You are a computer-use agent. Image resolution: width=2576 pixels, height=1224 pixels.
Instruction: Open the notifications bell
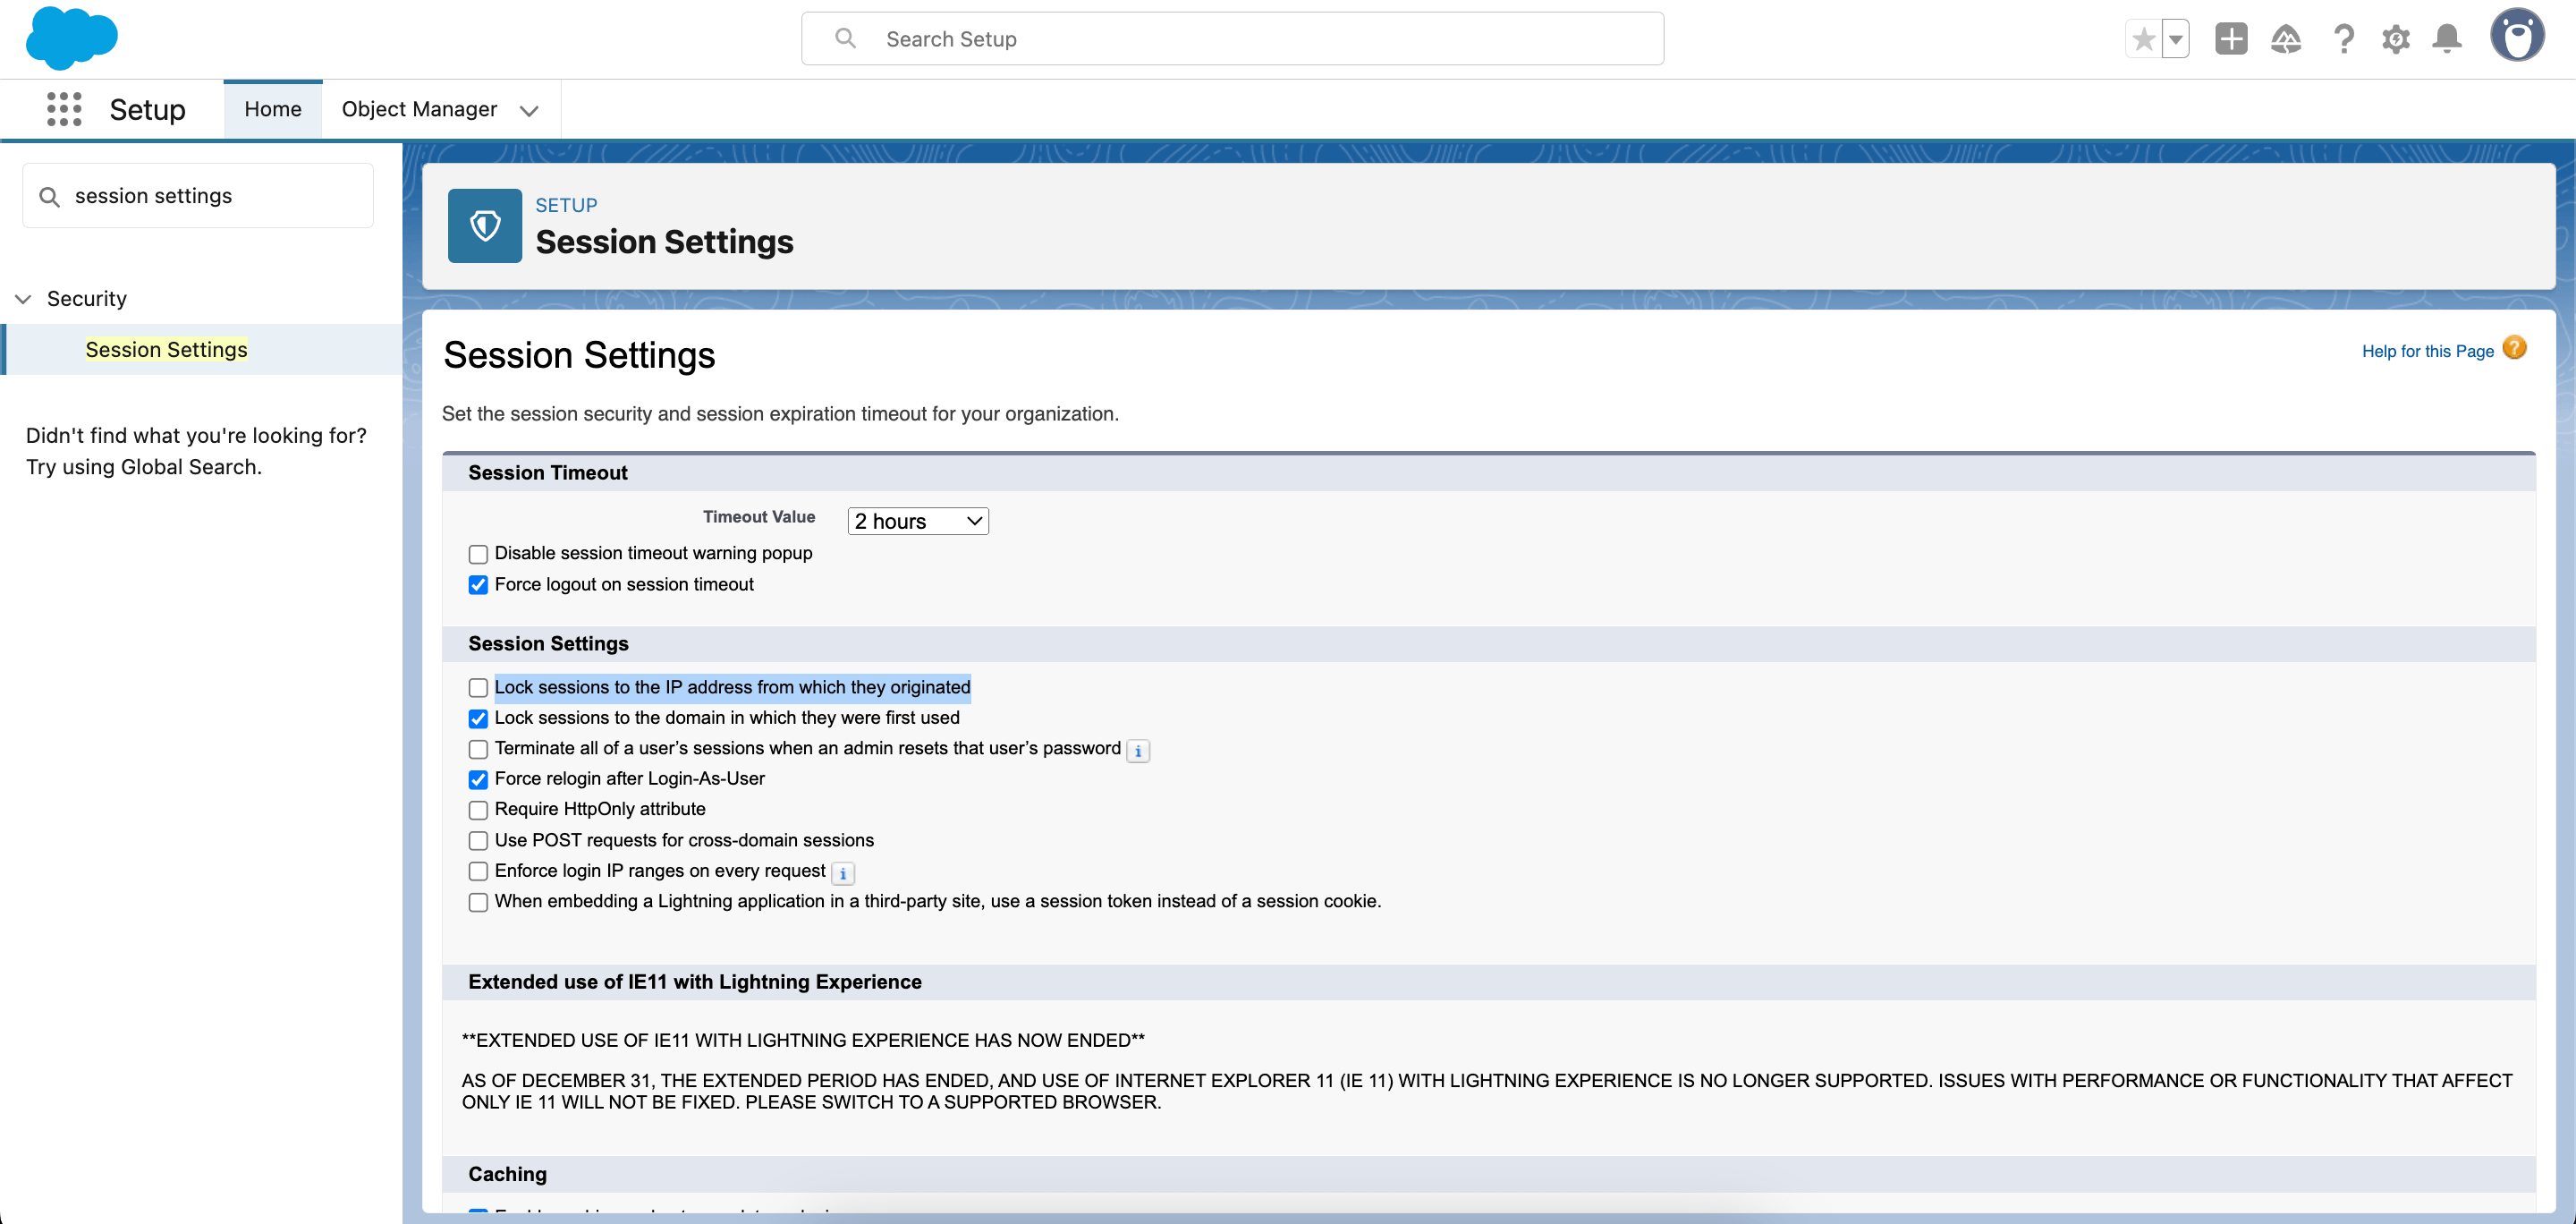pyautogui.click(x=2447, y=39)
